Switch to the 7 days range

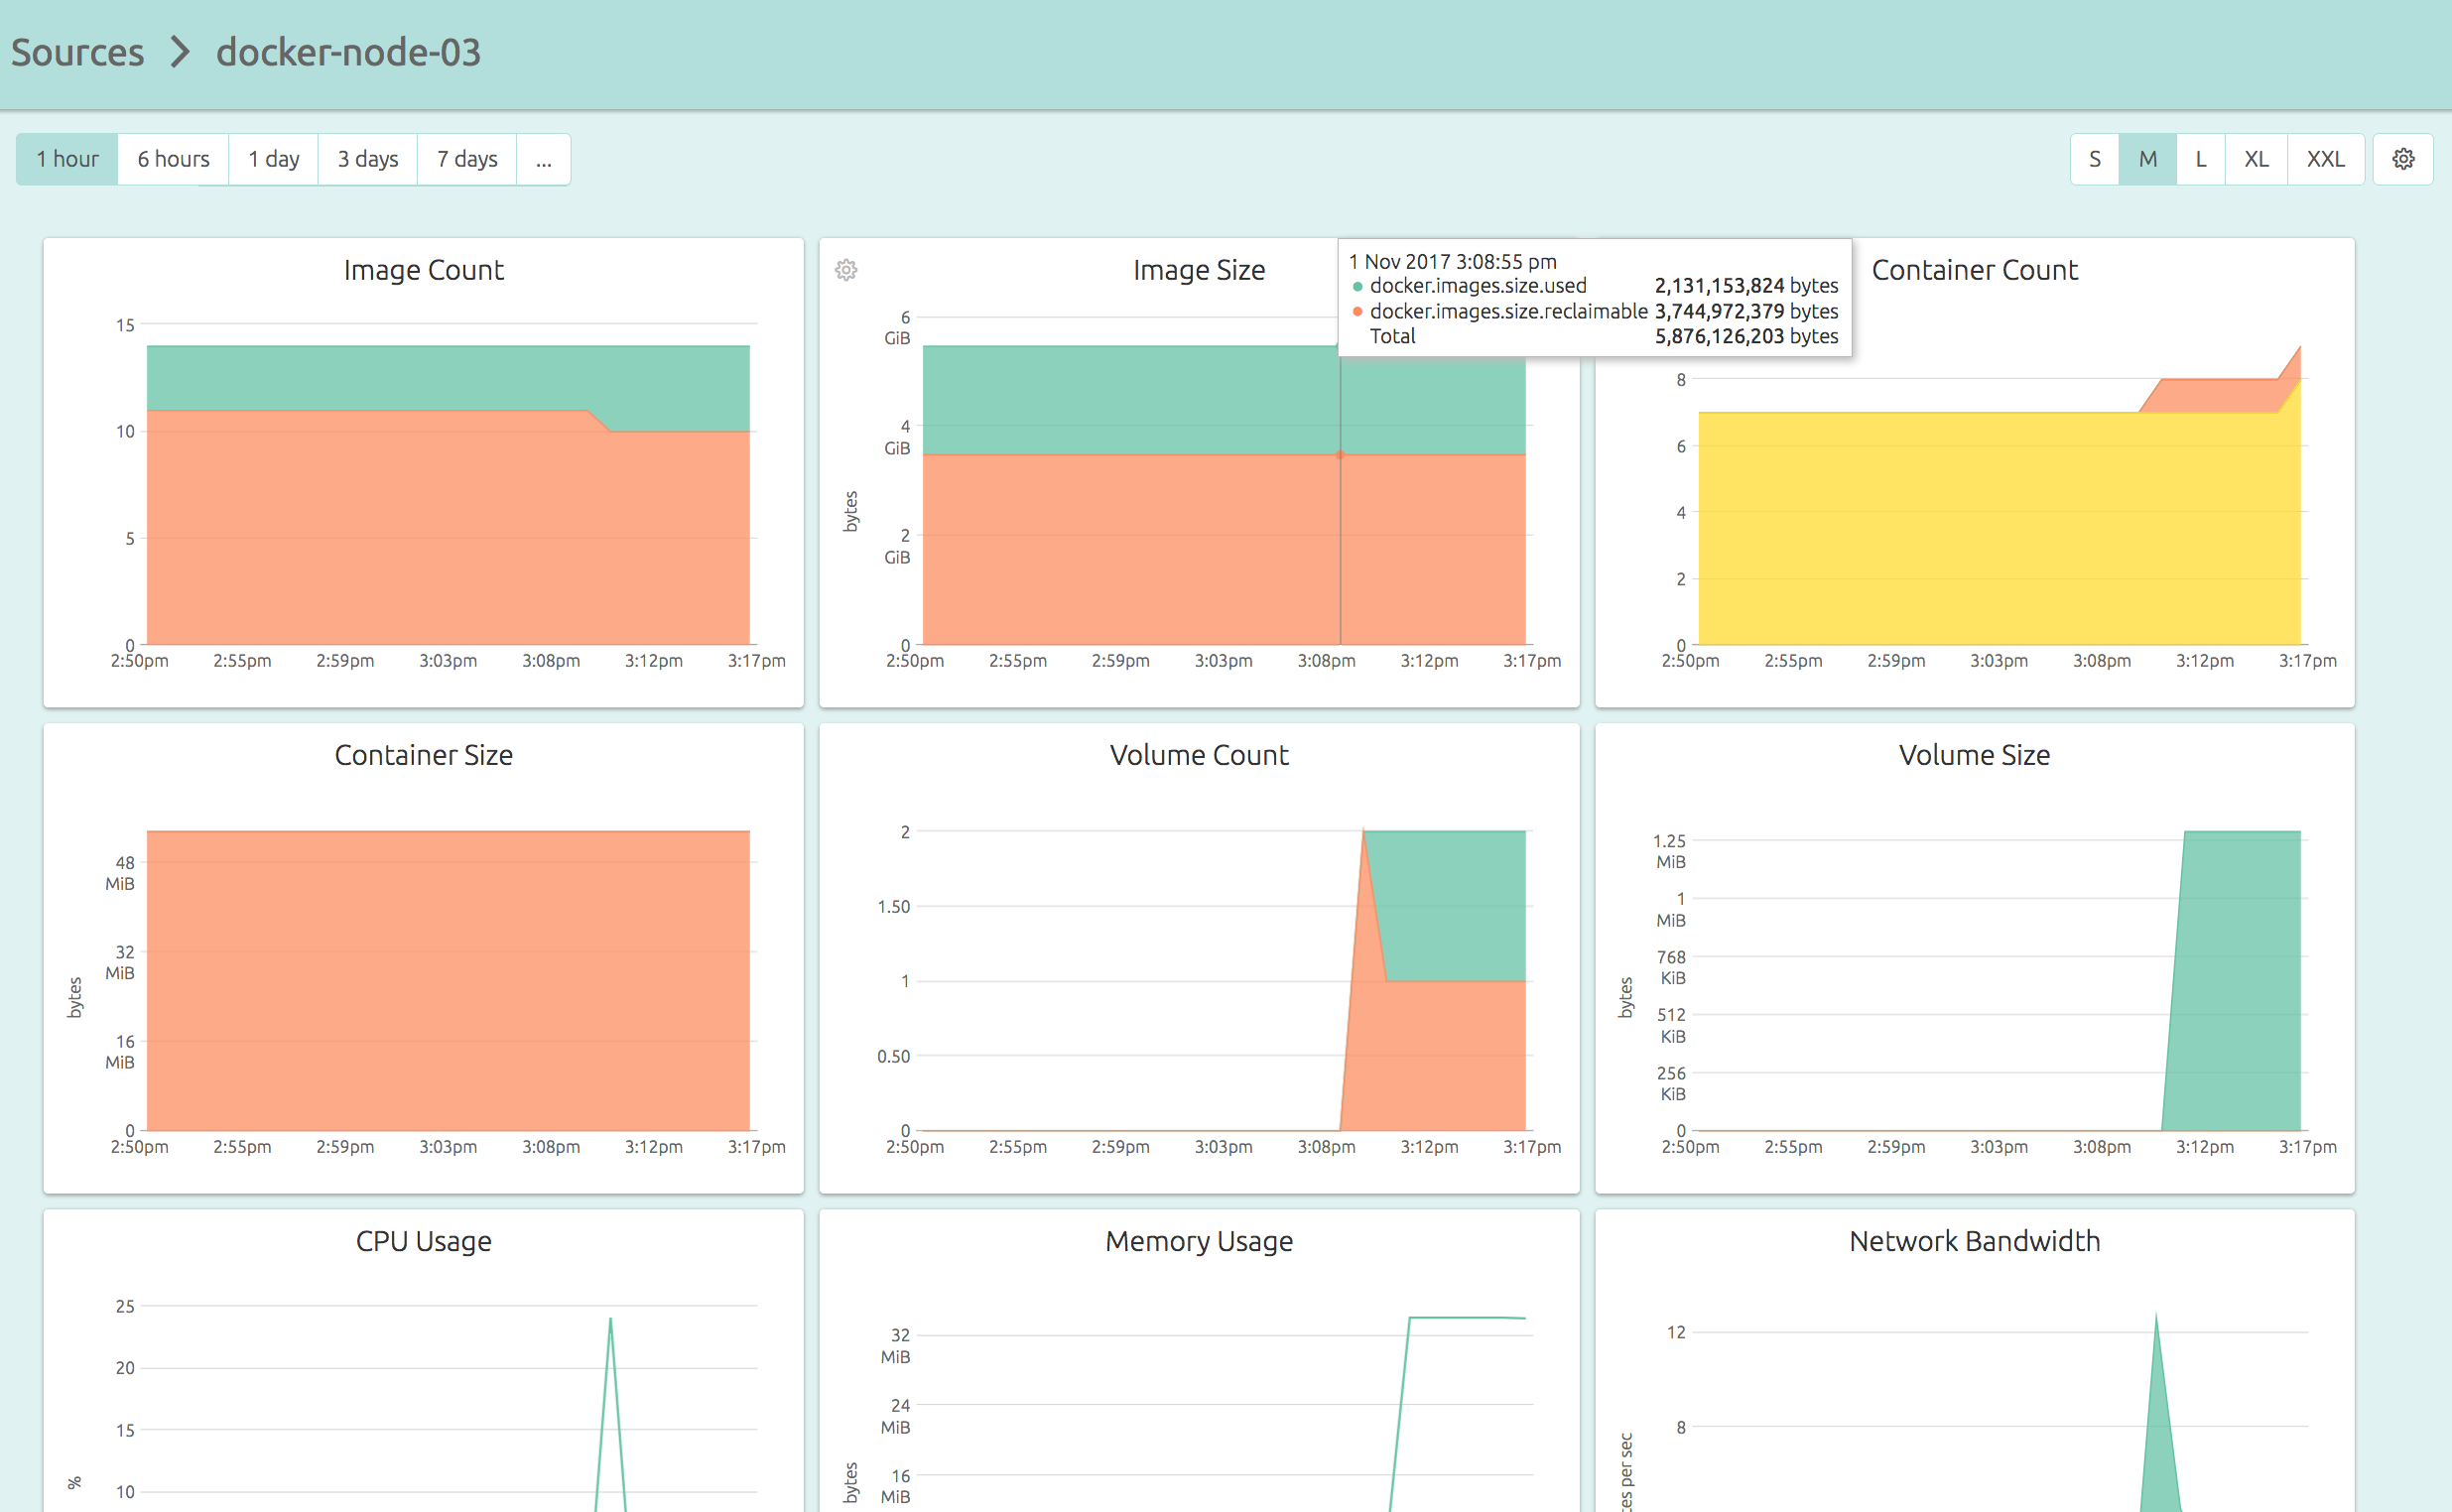click(466, 159)
